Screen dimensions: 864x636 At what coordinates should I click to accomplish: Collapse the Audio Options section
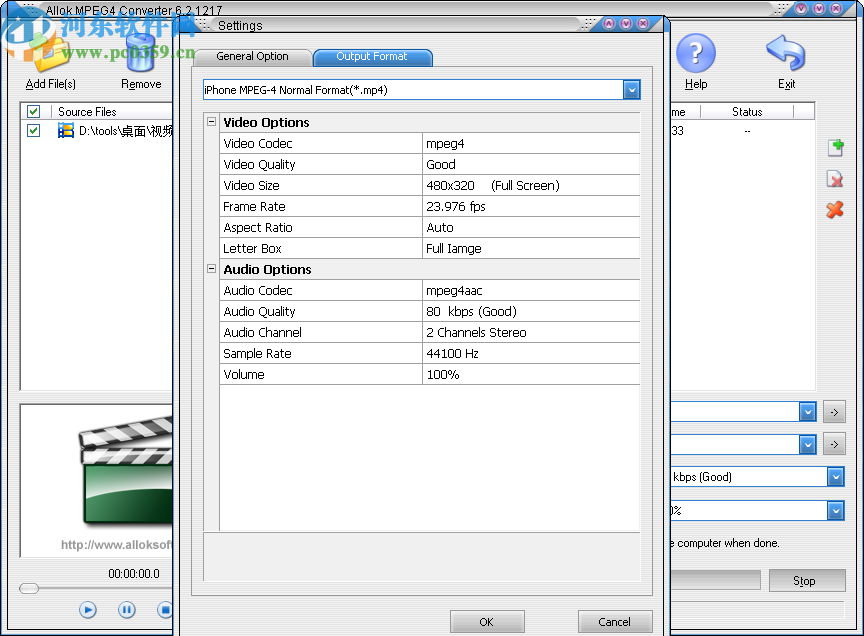click(x=211, y=268)
